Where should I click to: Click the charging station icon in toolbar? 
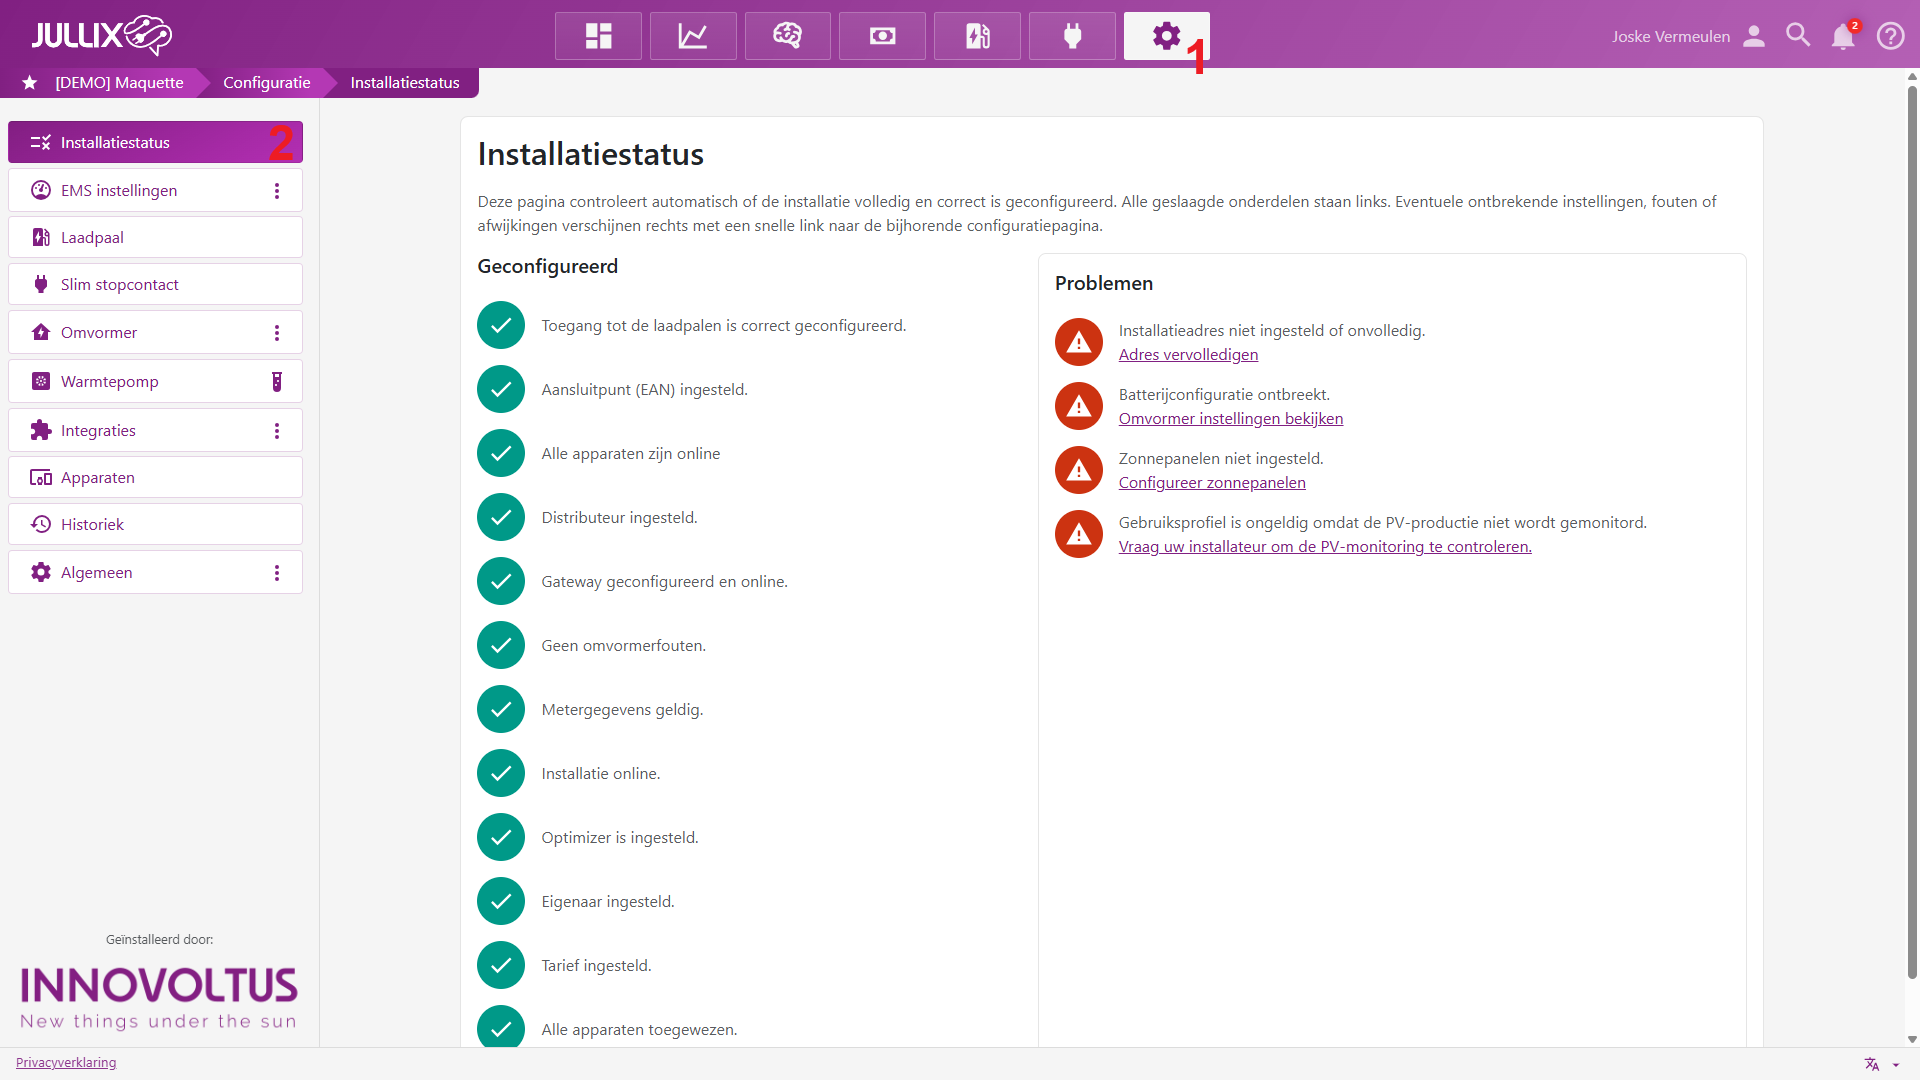pos(977,36)
